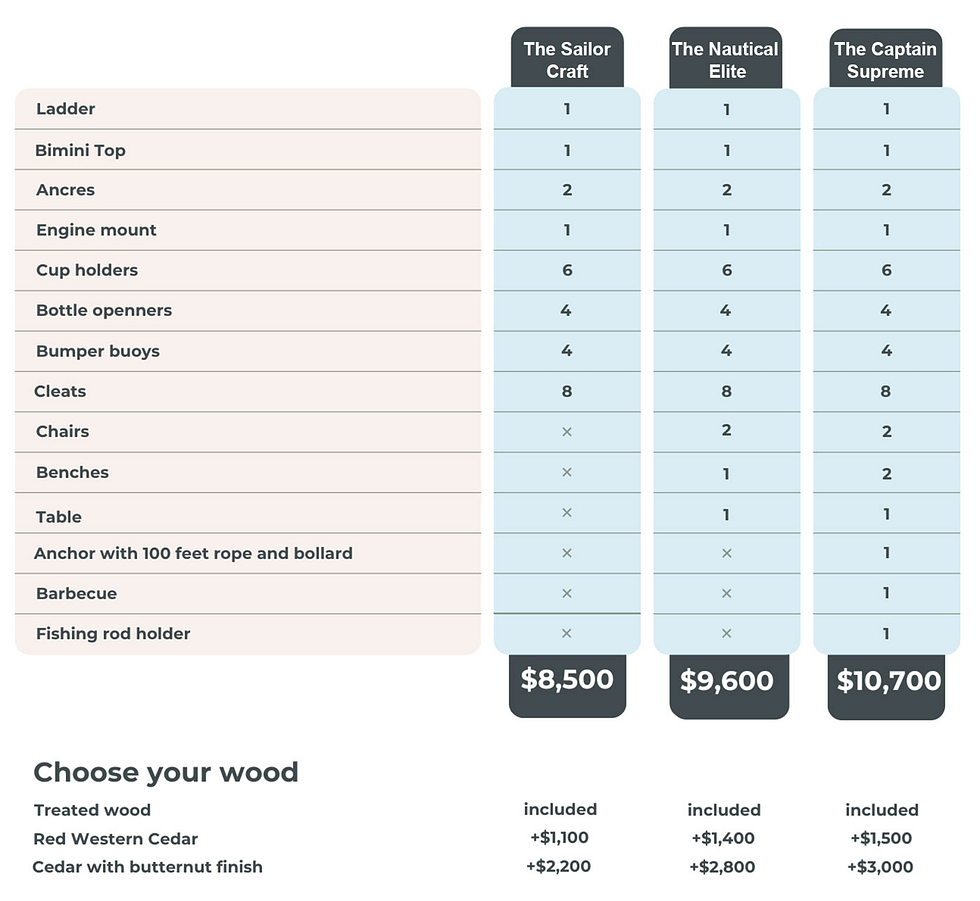Click the Sailor Craft Benches X mark
This screenshot has width=980, height=901.
(x=567, y=472)
